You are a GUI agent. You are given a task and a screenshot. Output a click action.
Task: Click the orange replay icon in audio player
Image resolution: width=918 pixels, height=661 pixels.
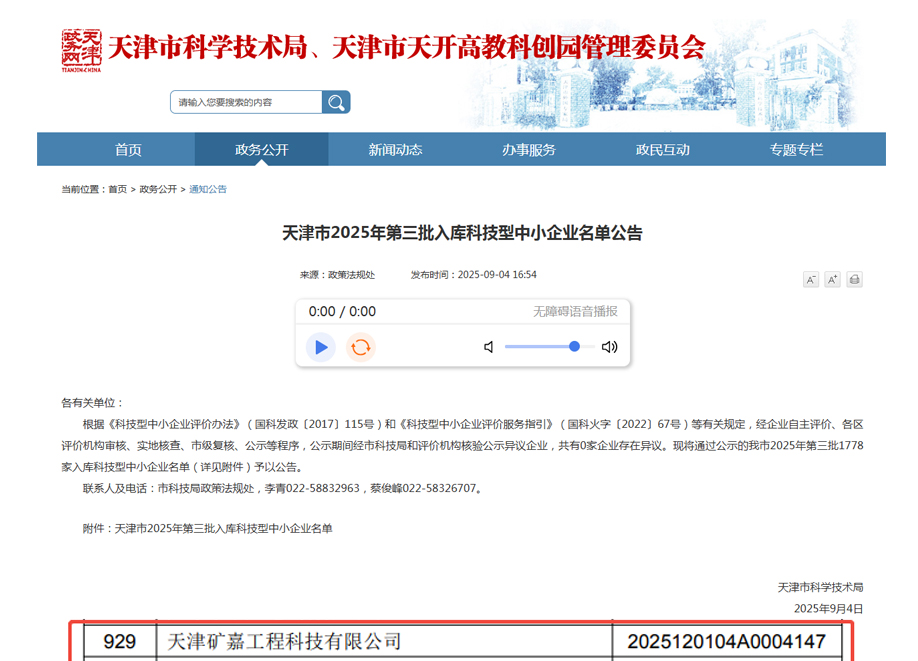pos(360,347)
